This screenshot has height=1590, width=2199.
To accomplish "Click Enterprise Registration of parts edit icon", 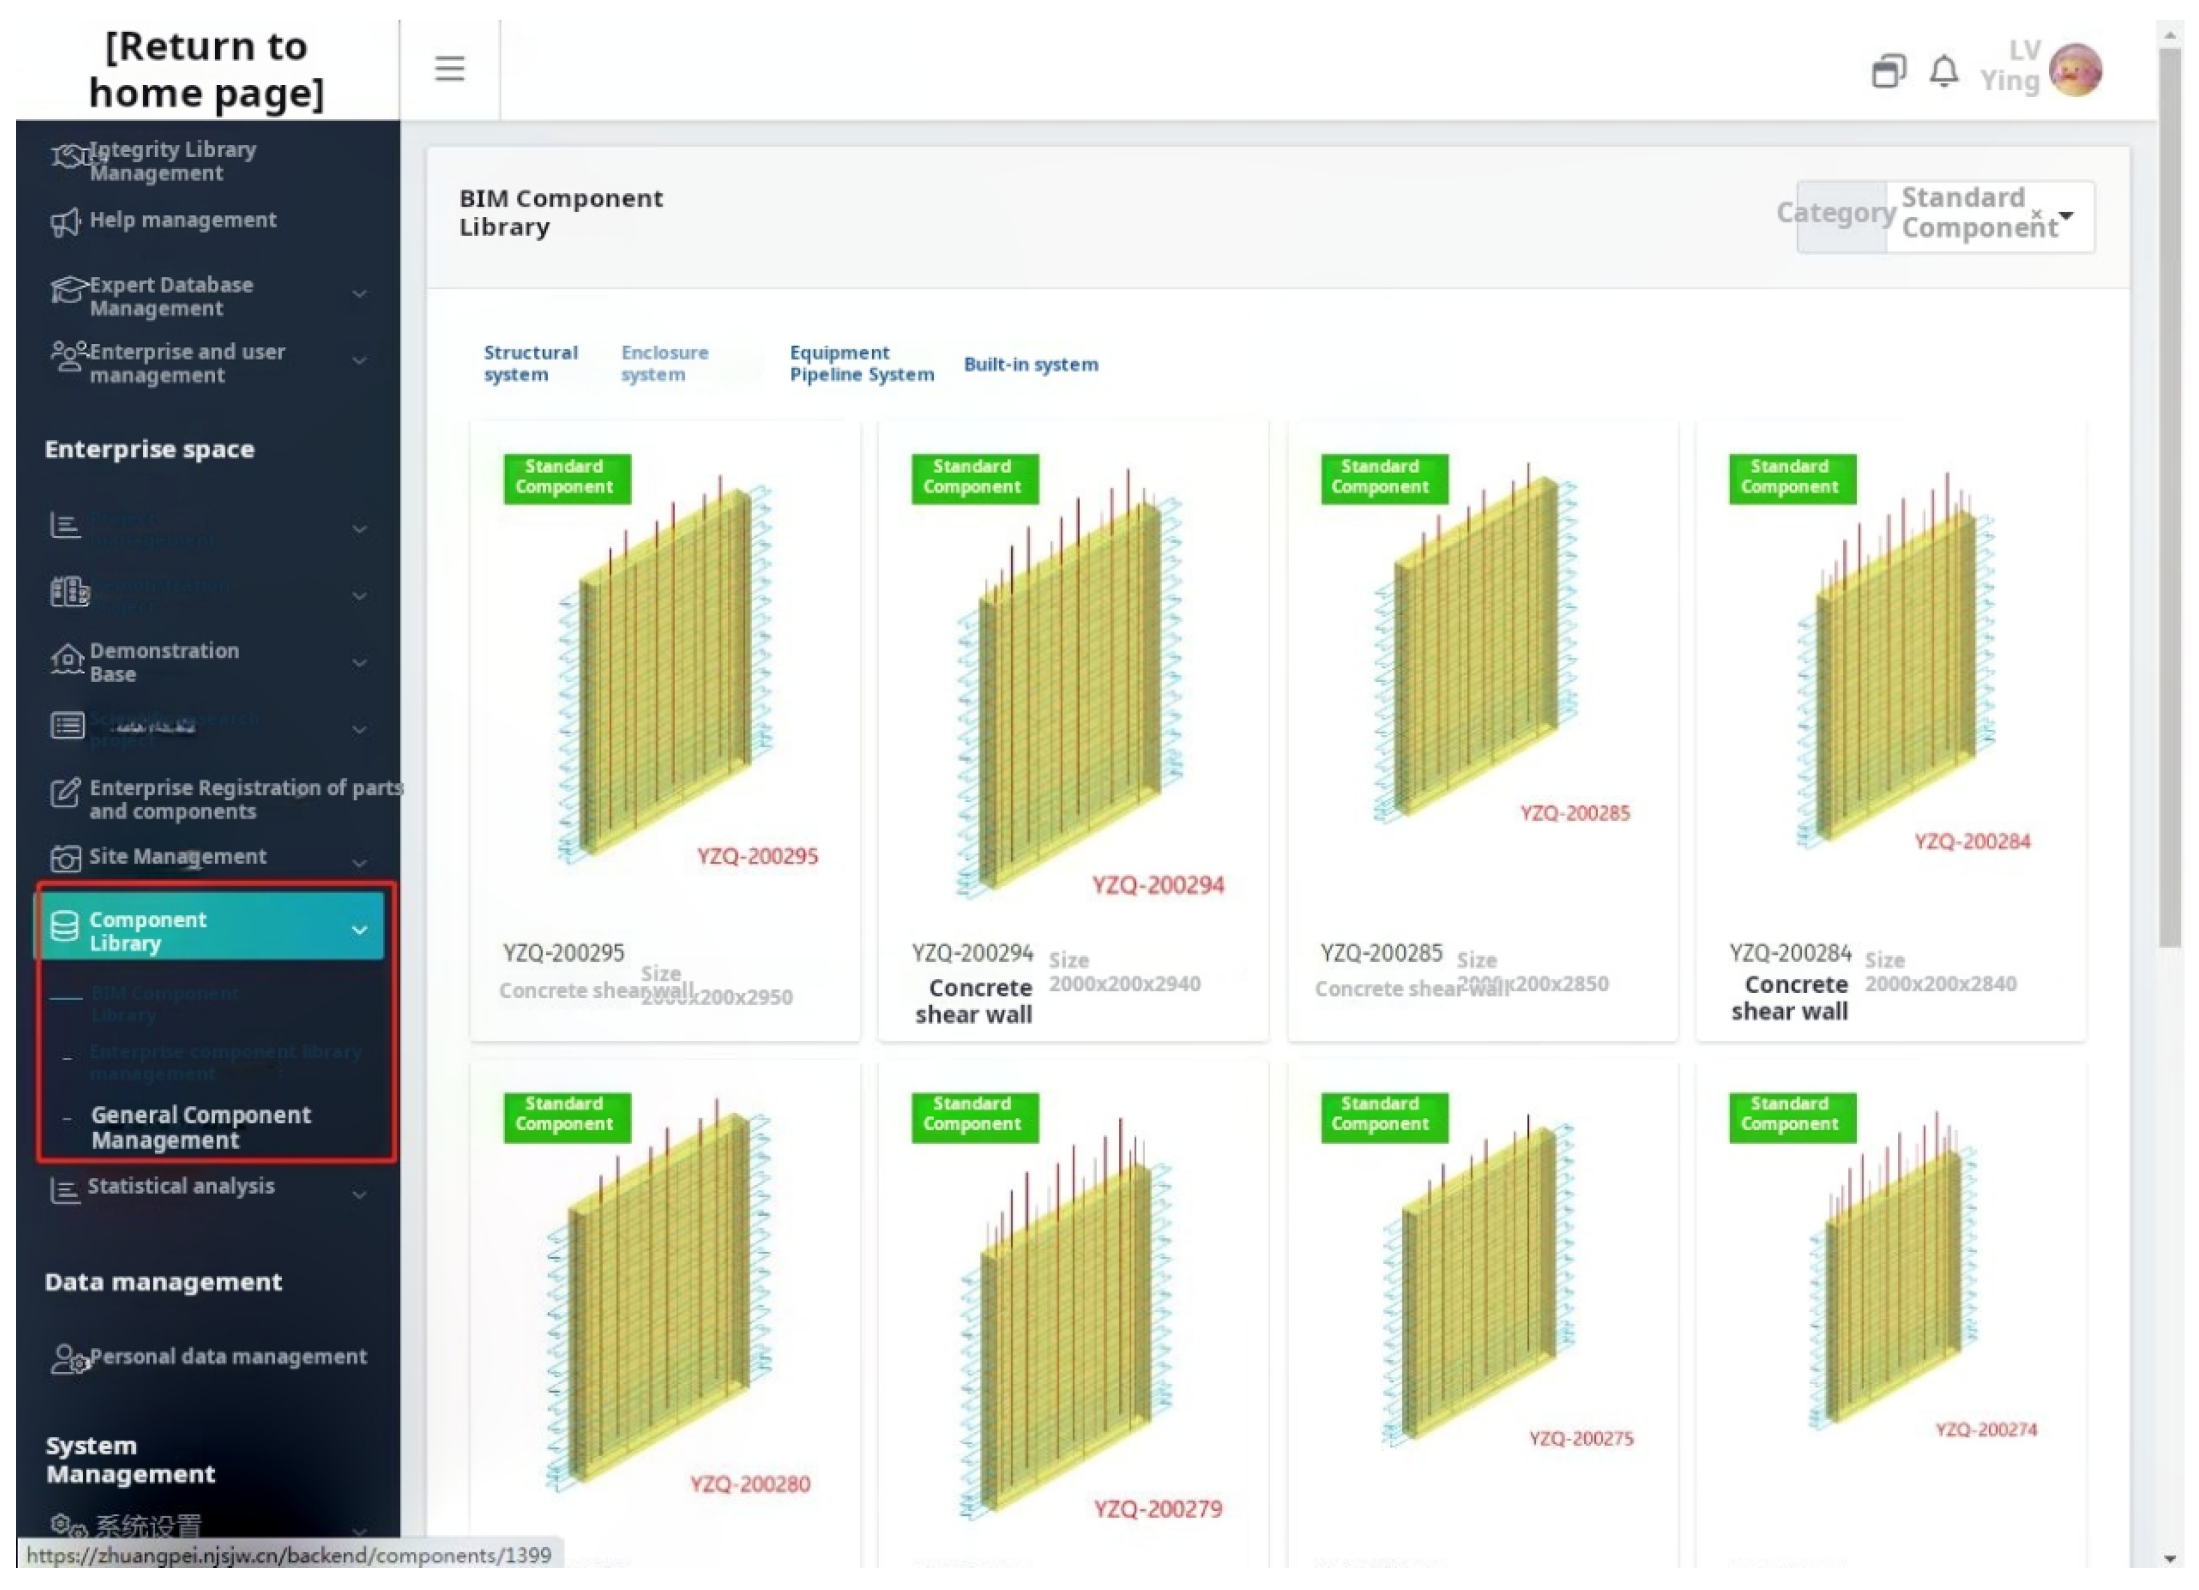I will click(65, 793).
